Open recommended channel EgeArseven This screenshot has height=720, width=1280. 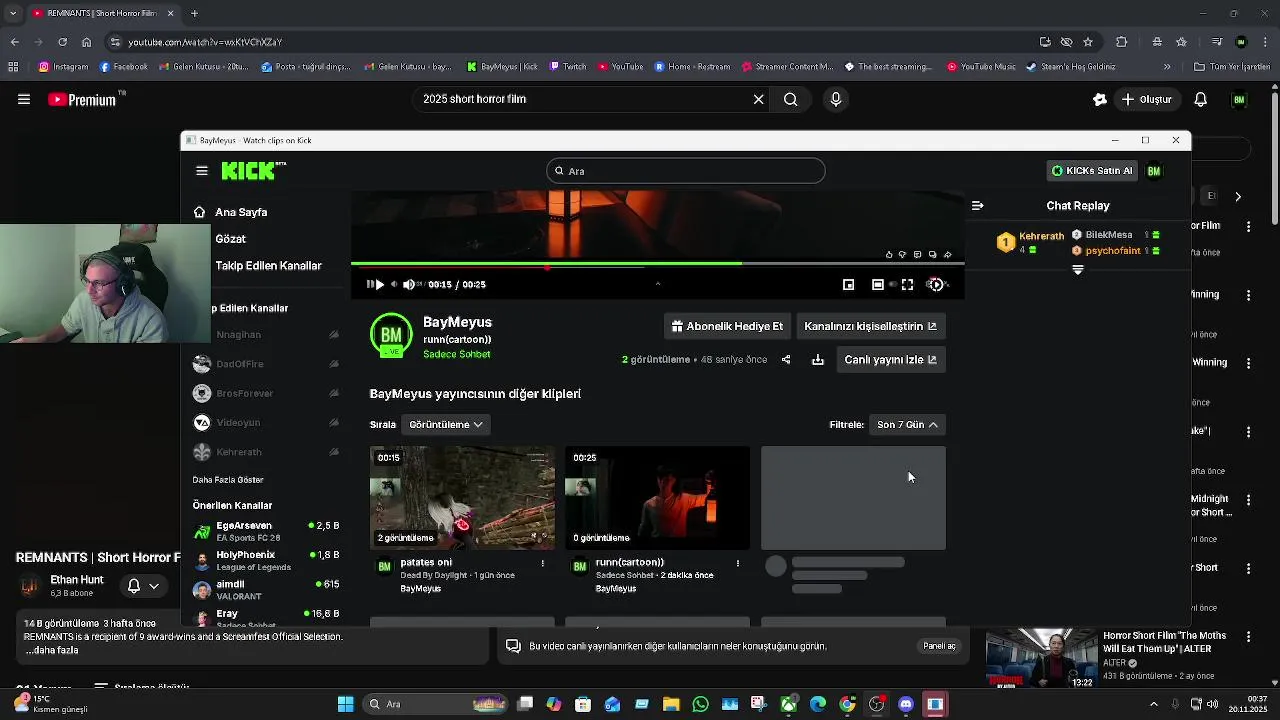[265, 531]
